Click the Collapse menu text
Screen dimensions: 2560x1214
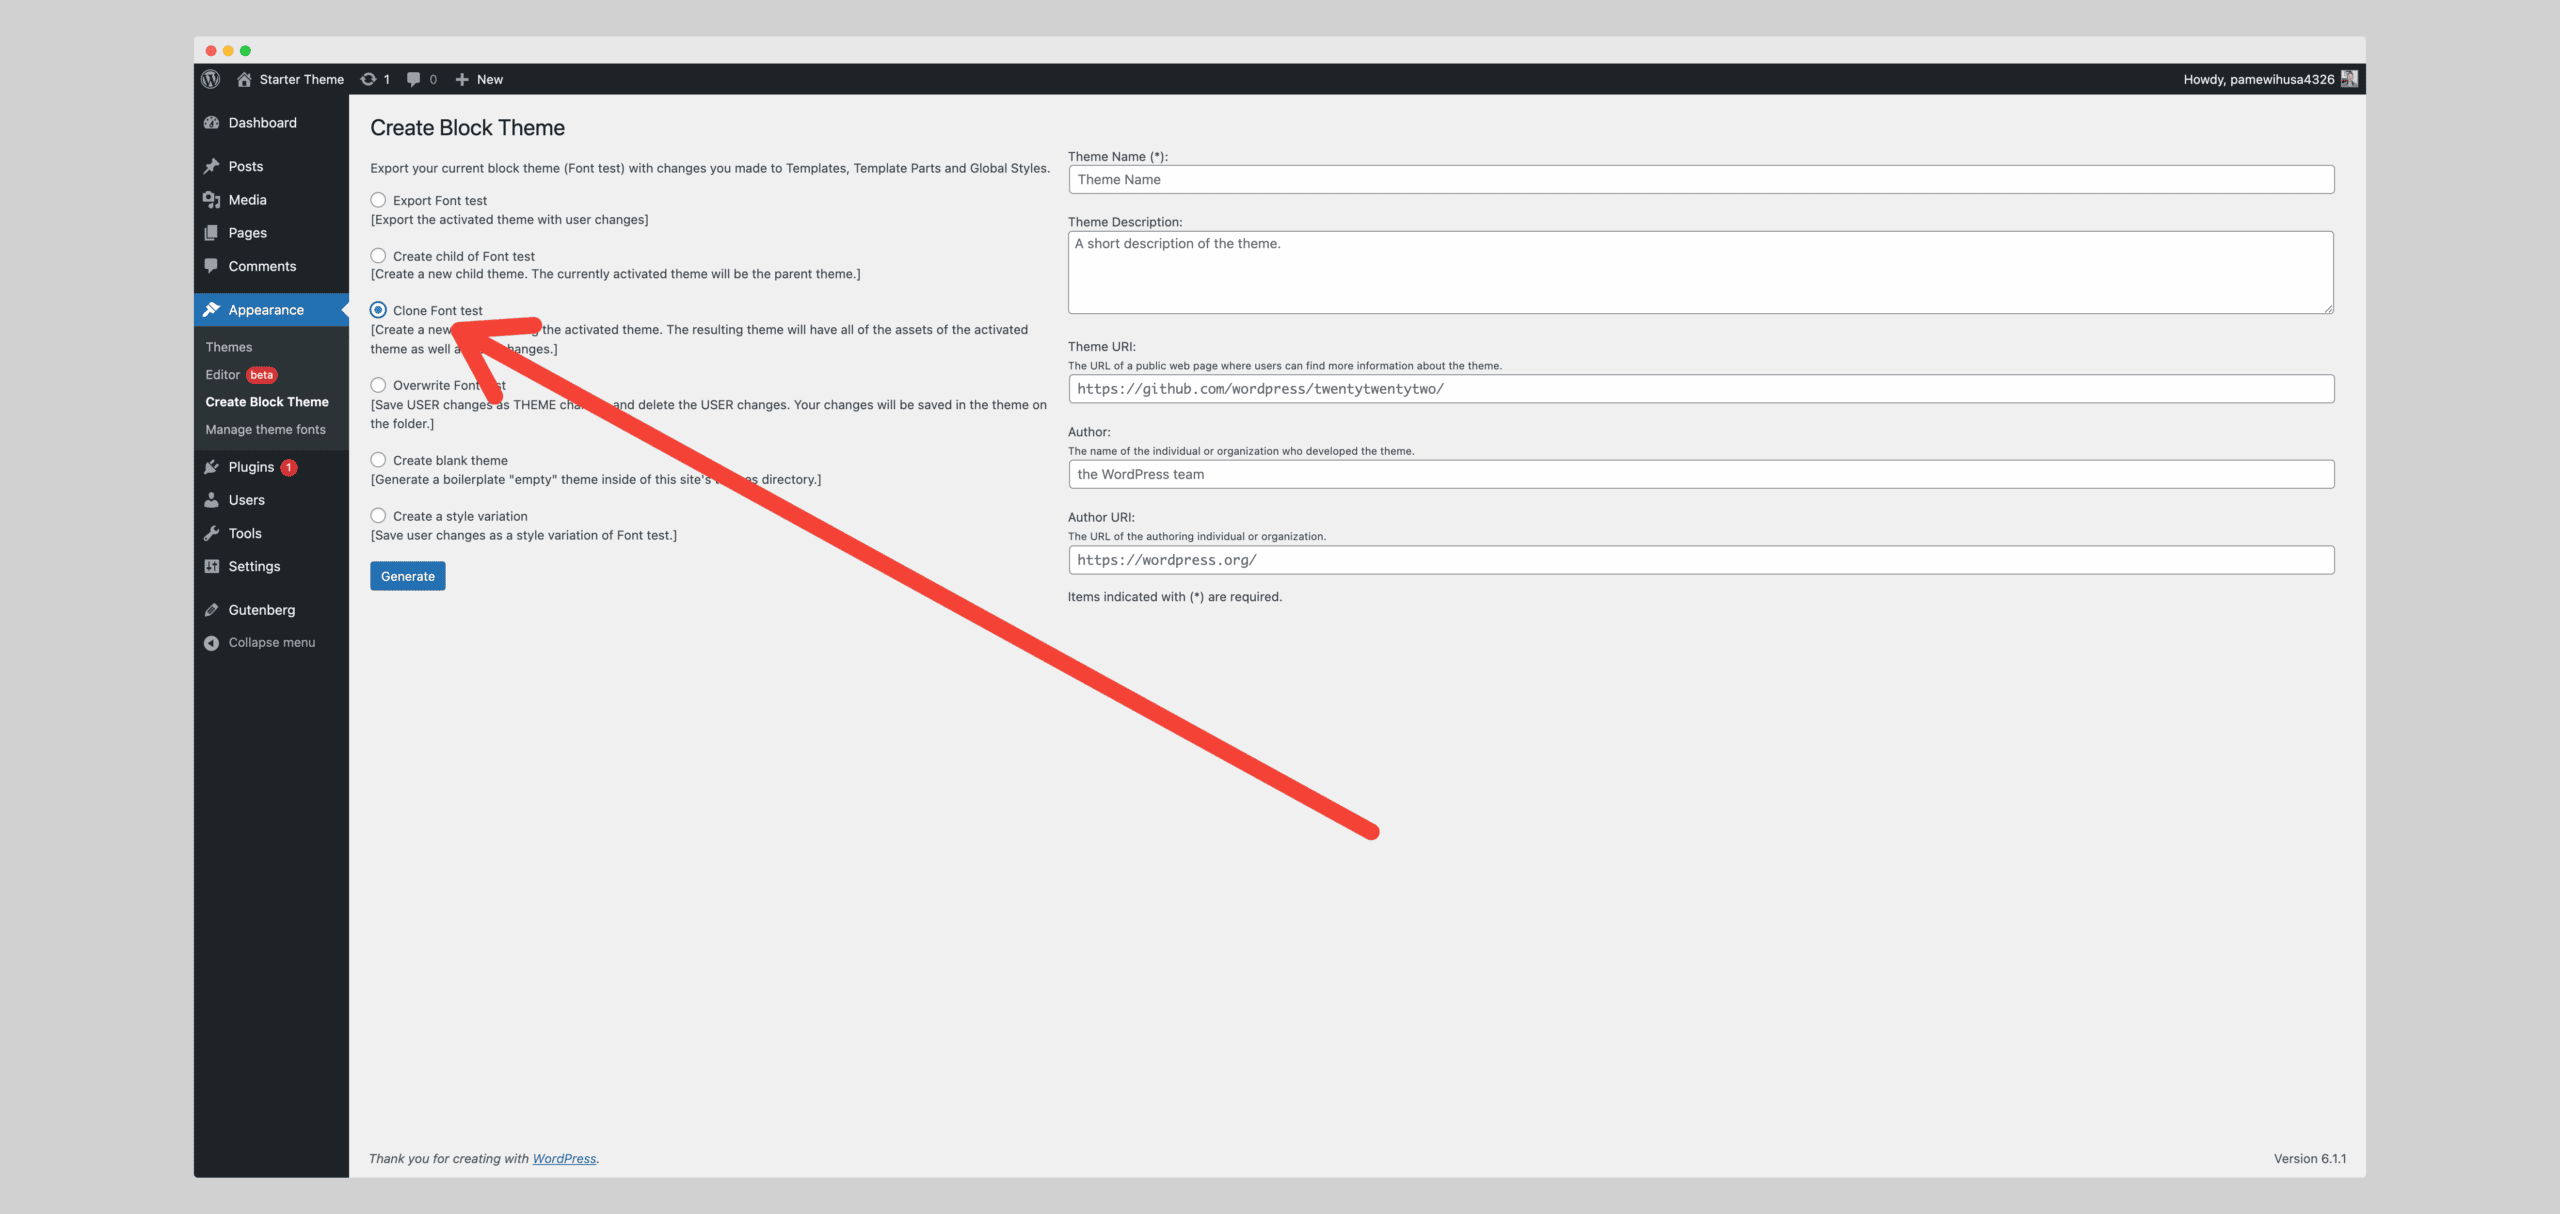pos(271,643)
